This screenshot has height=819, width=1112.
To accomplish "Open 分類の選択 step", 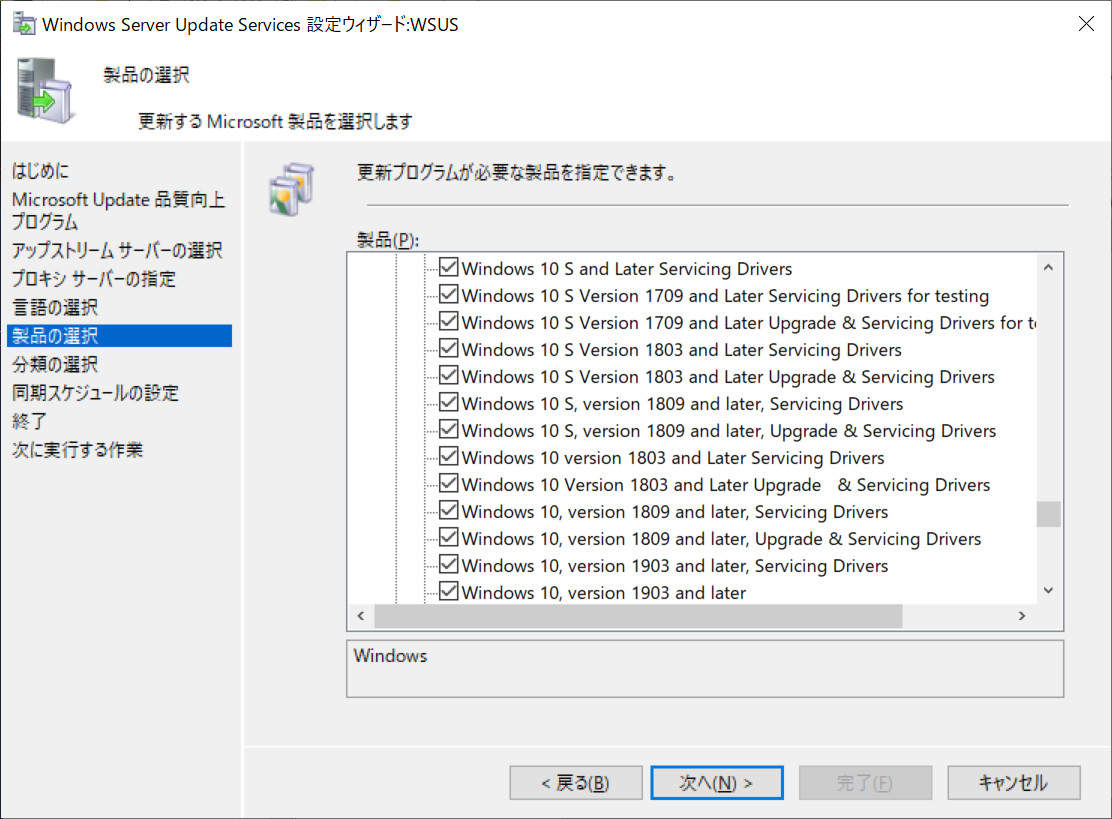I will pyautogui.click(x=55, y=364).
